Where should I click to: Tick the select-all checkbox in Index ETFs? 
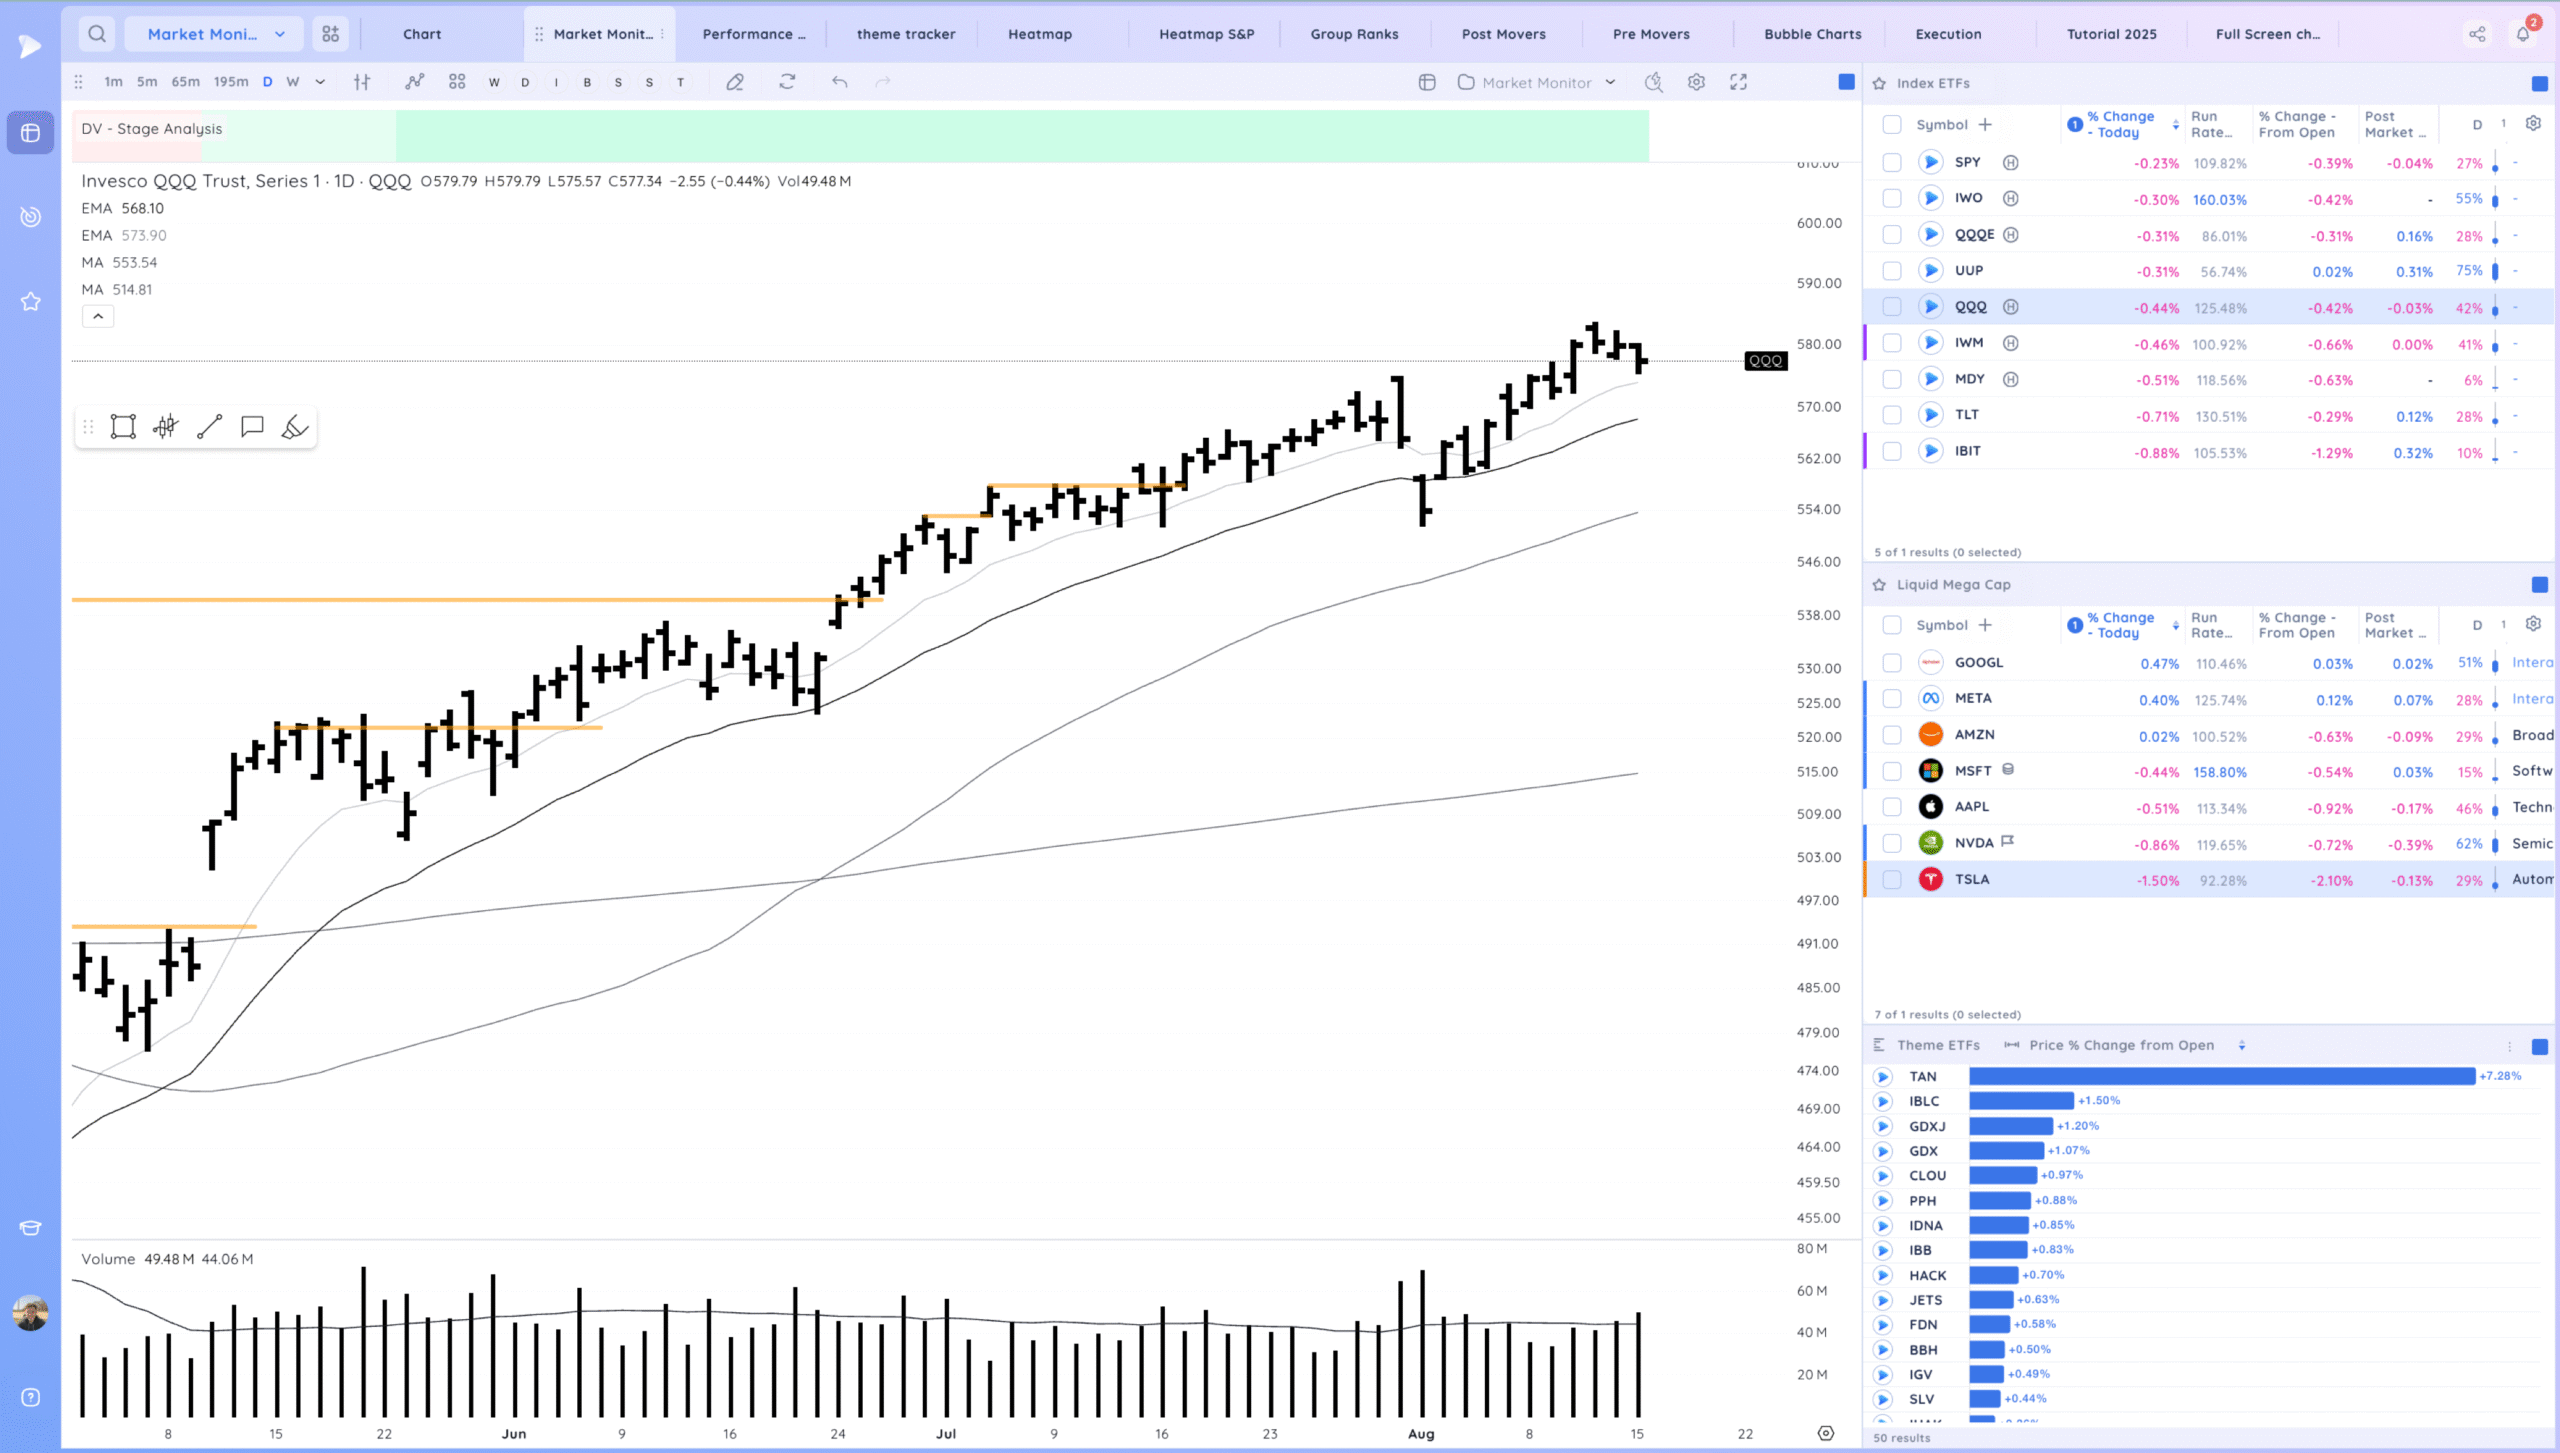(x=1891, y=125)
